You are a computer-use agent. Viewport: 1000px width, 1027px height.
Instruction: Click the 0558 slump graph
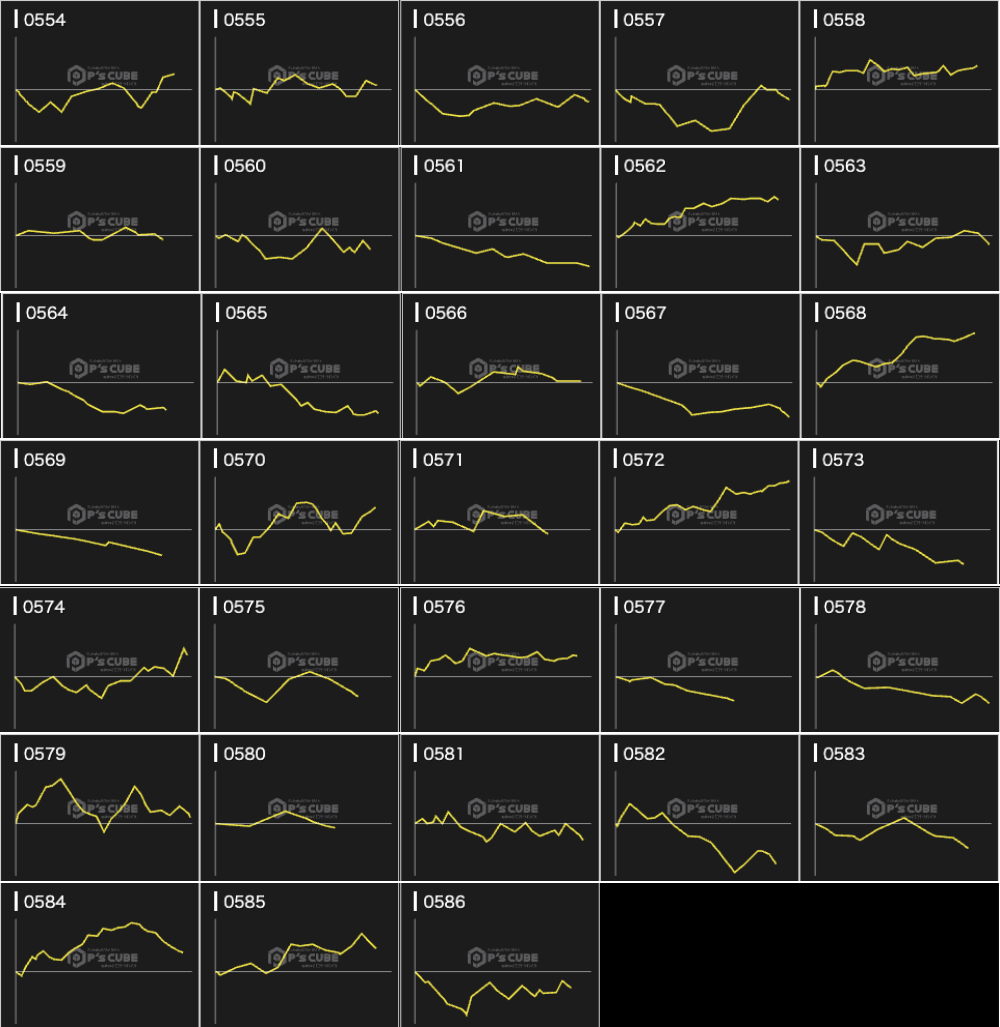click(900, 73)
